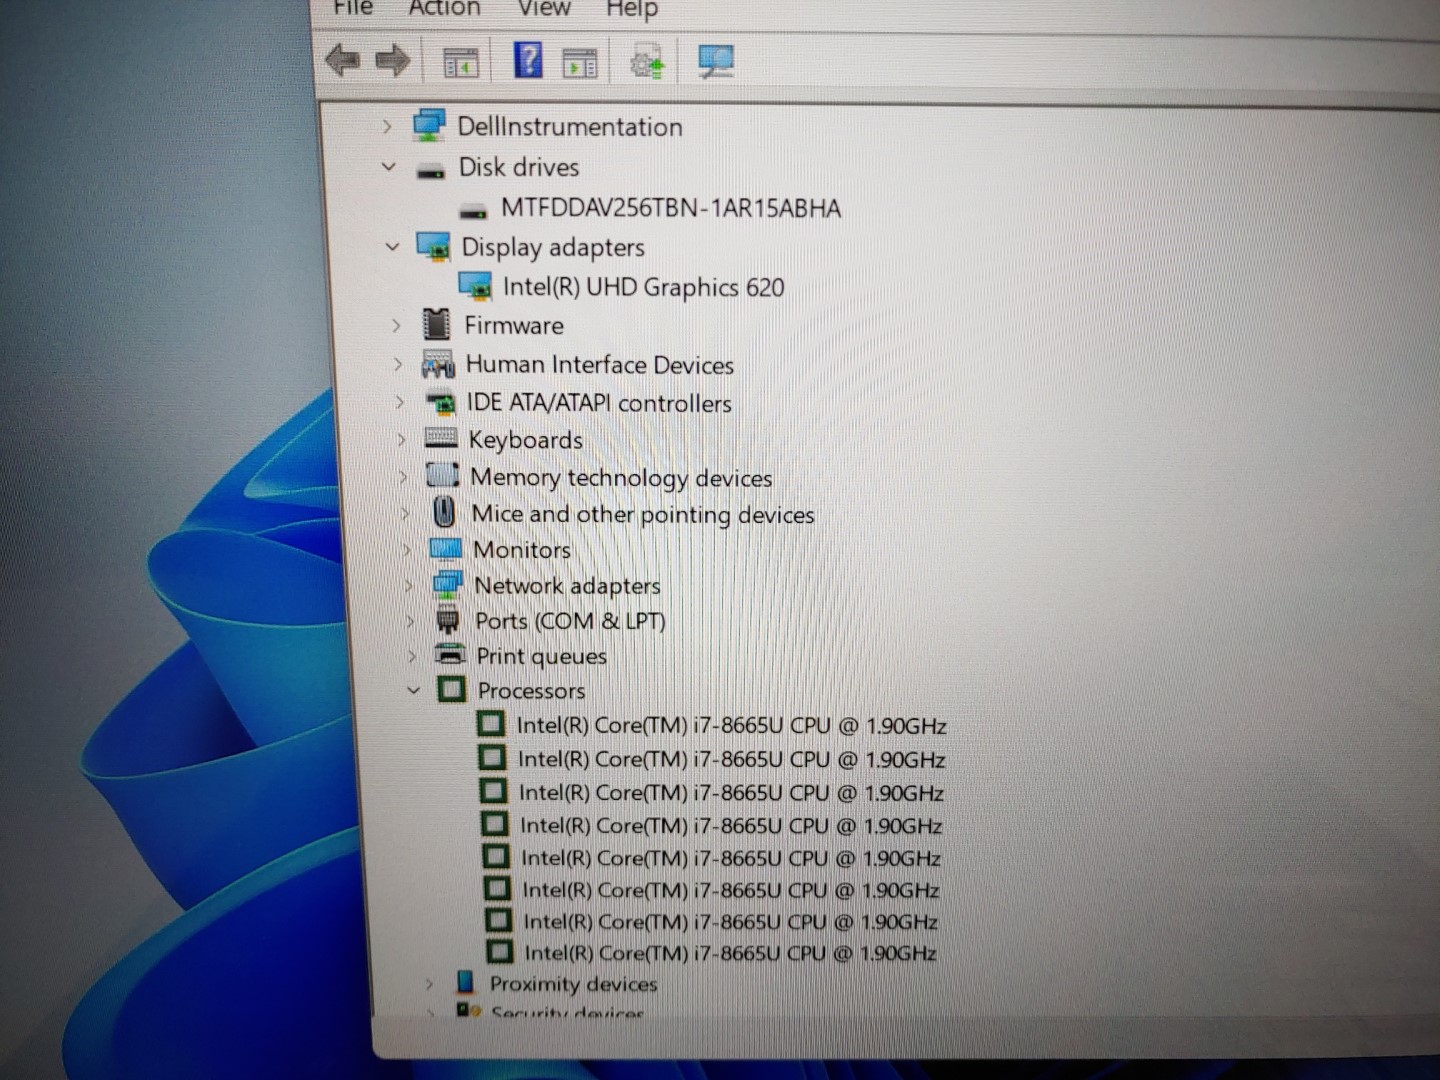Click the Back arrow toolbar icon
The width and height of the screenshot is (1440, 1080).
[343, 61]
